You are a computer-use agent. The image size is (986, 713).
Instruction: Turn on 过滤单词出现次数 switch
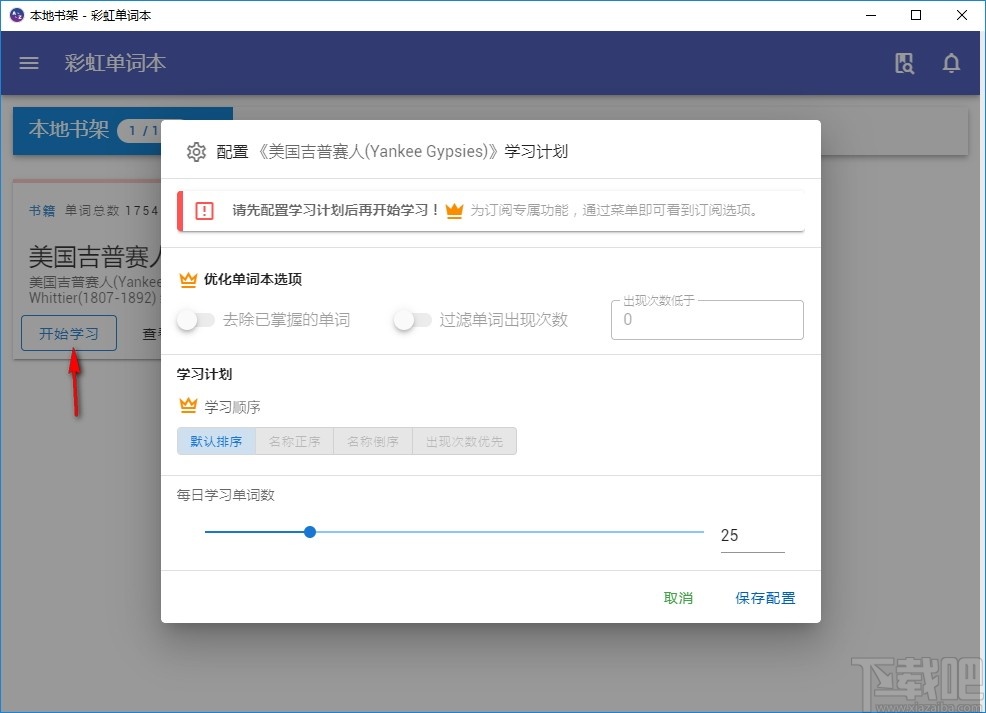click(x=411, y=318)
